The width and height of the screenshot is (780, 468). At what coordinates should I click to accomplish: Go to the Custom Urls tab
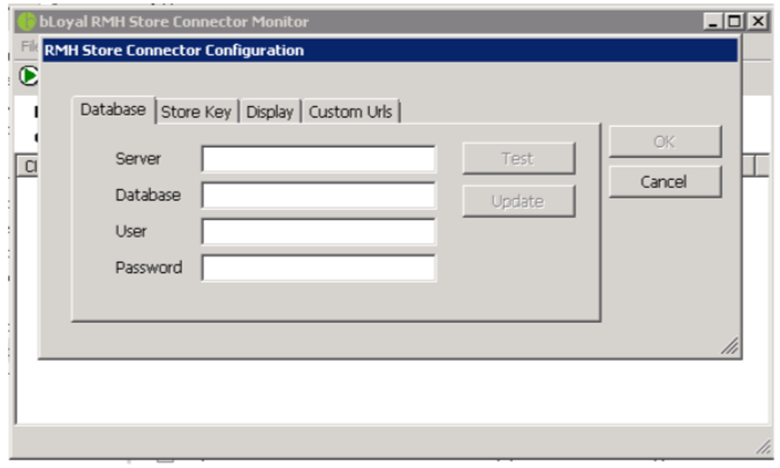tap(350, 112)
